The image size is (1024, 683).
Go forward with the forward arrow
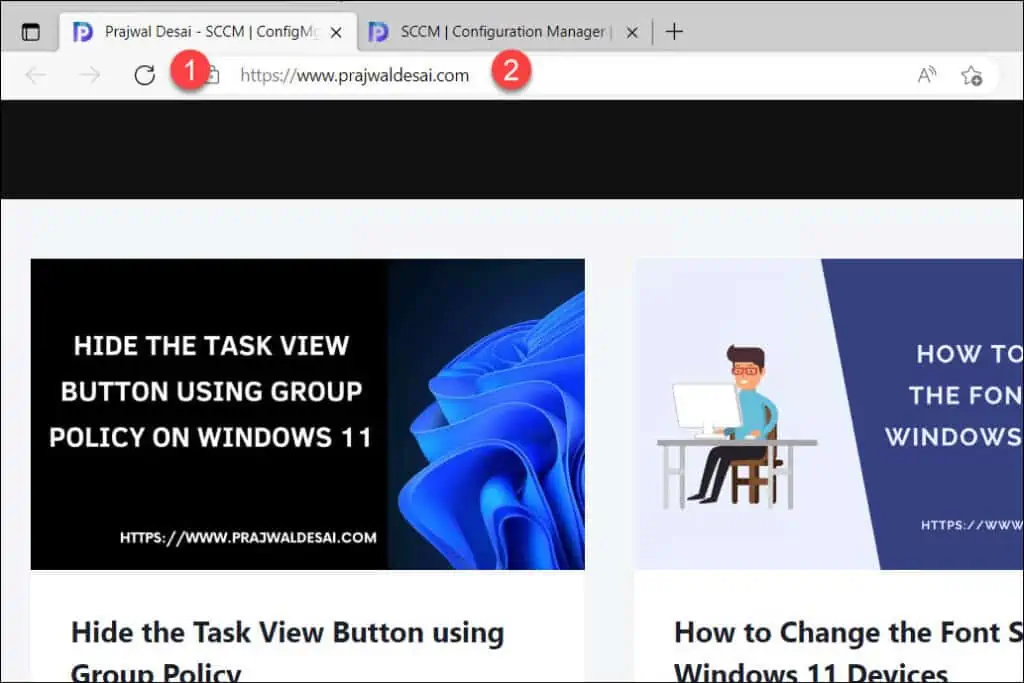point(90,75)
